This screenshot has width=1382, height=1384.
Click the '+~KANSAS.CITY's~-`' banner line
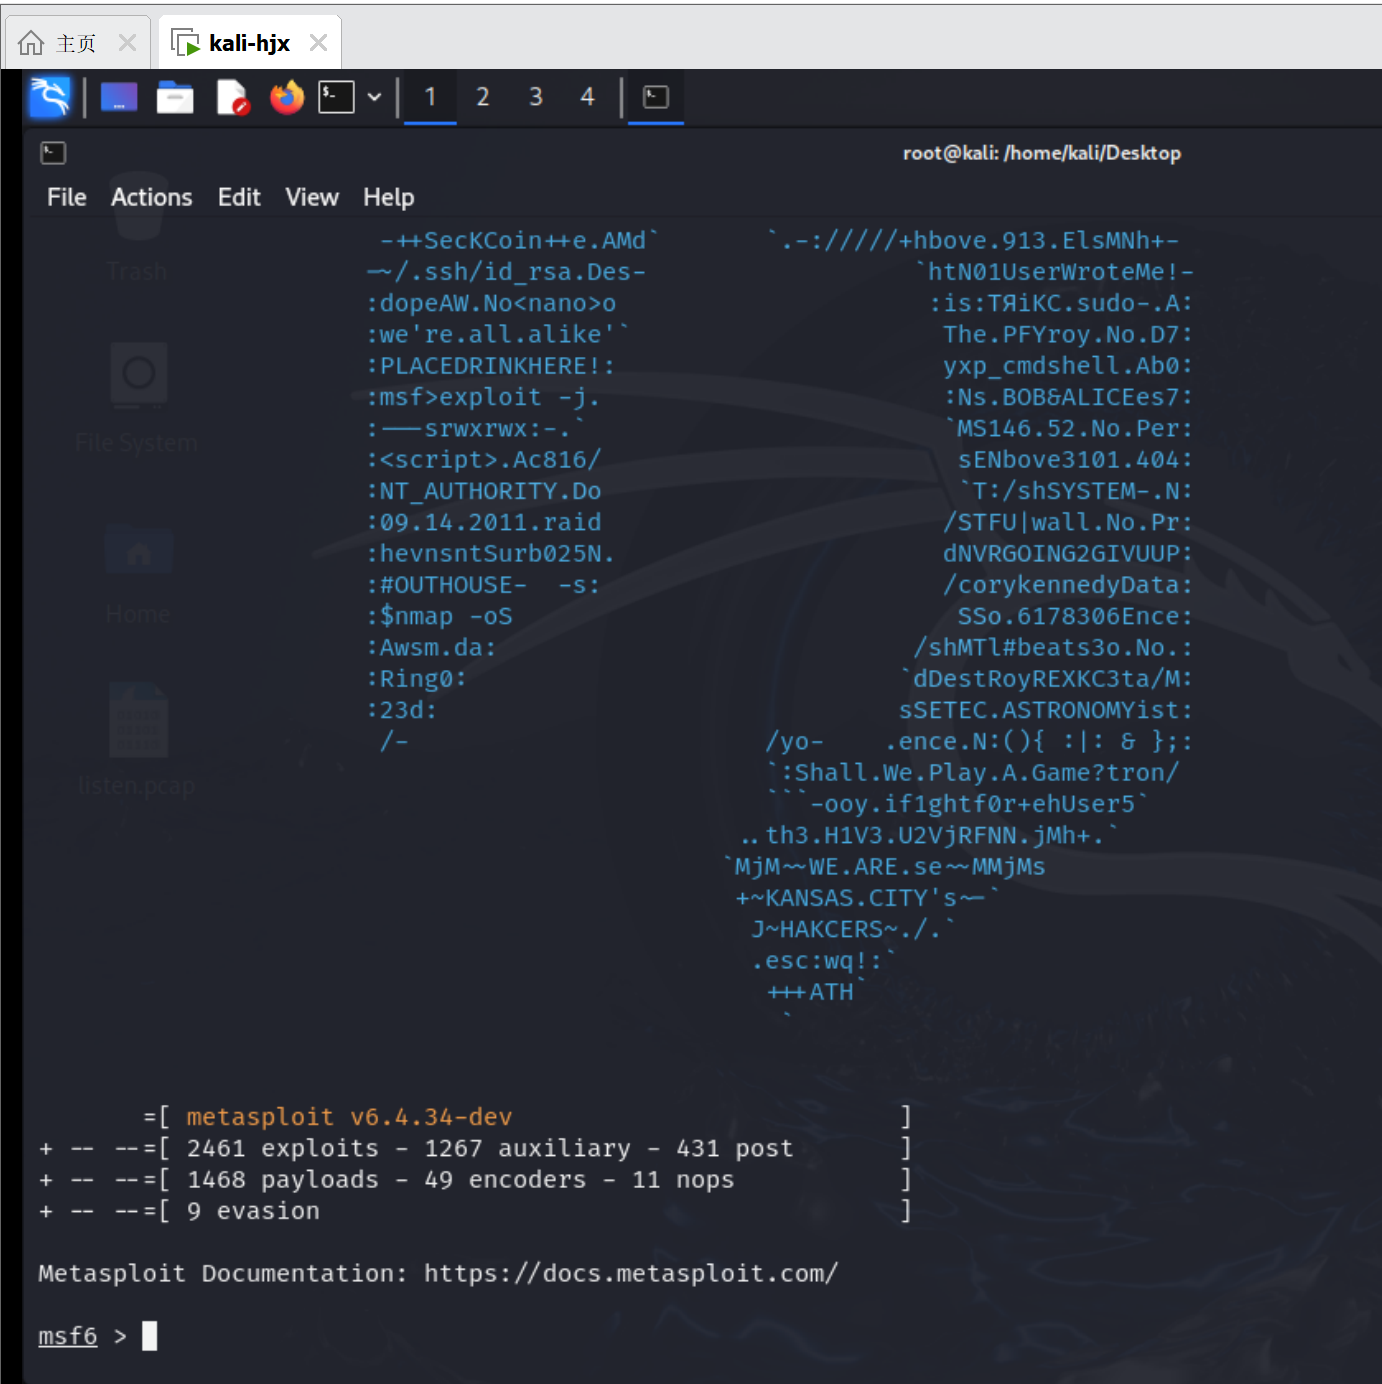click(x=867, y=898)
